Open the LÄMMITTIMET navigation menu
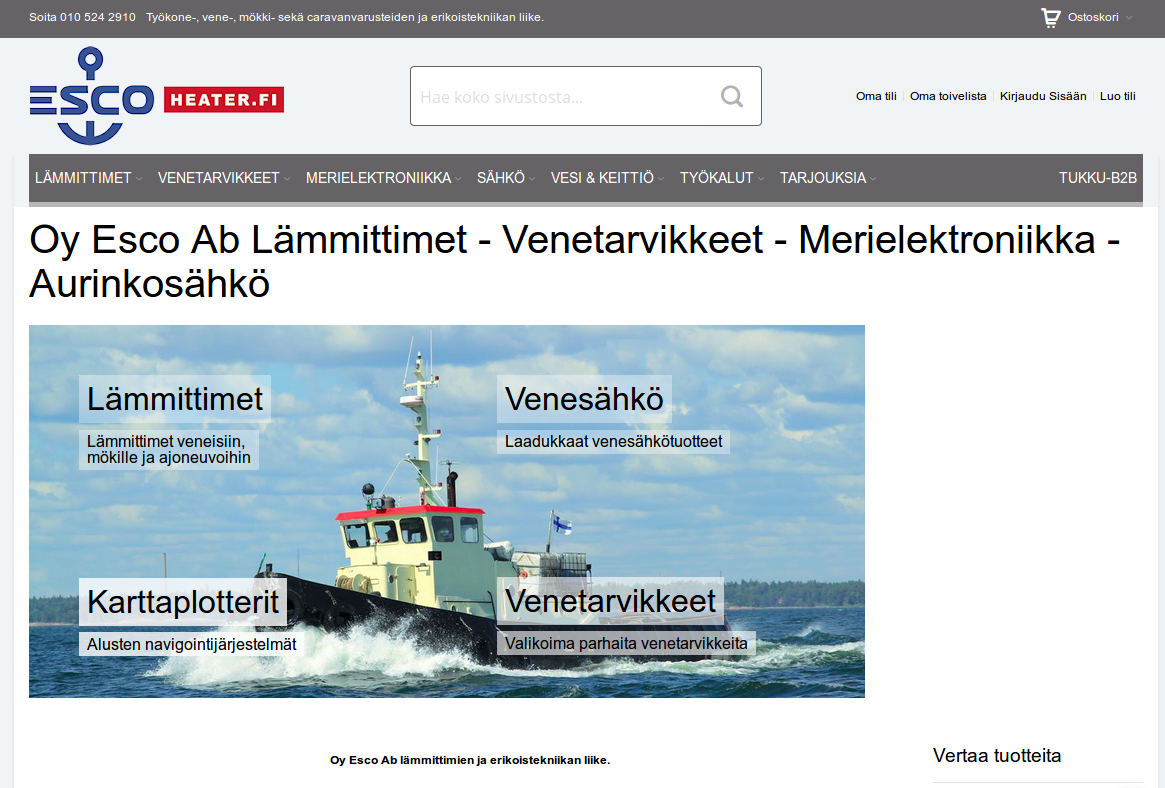Viewport: 1165px width, 788px height. click(x=83, y=178)
